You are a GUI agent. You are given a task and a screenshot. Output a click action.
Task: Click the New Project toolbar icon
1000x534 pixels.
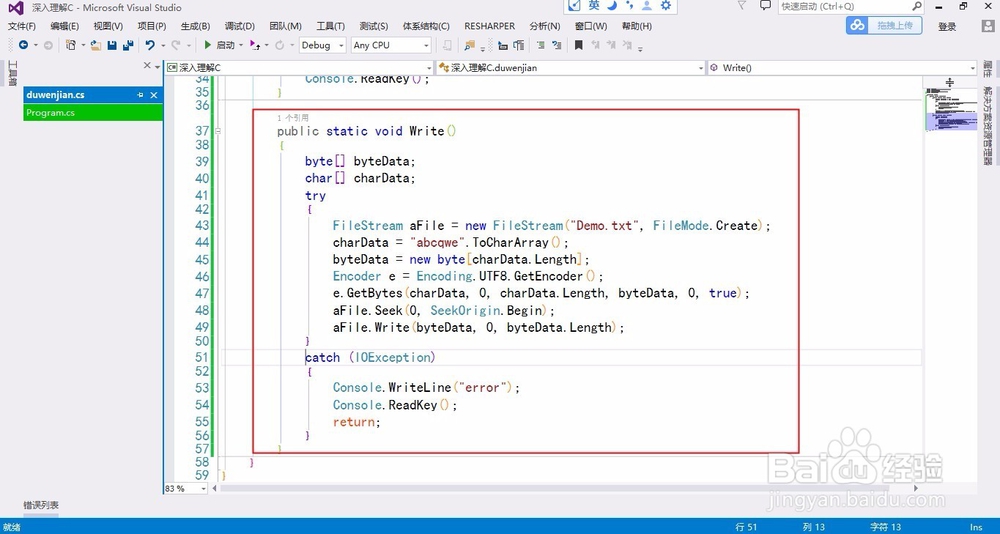71,45
